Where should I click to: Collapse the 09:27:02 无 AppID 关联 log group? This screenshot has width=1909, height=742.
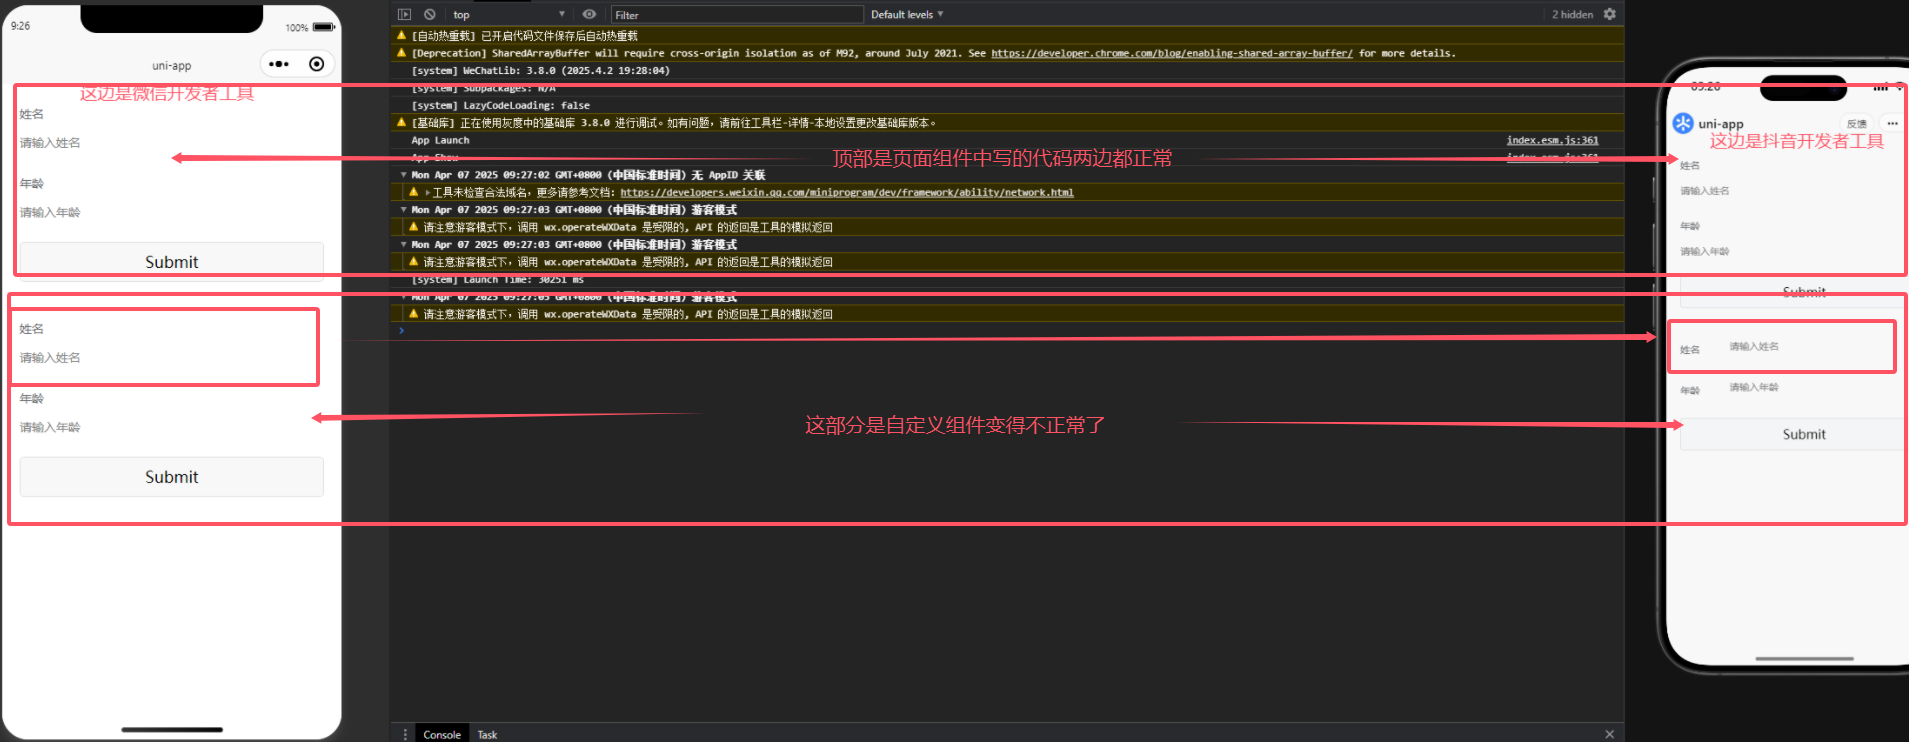point(404,174)
